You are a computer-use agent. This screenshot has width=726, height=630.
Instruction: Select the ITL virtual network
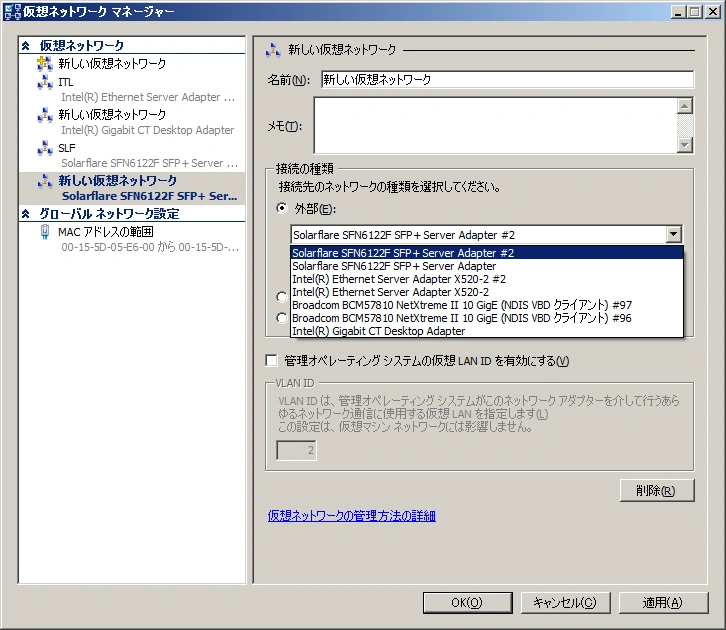pyautogui.click(x=132, y=89)
